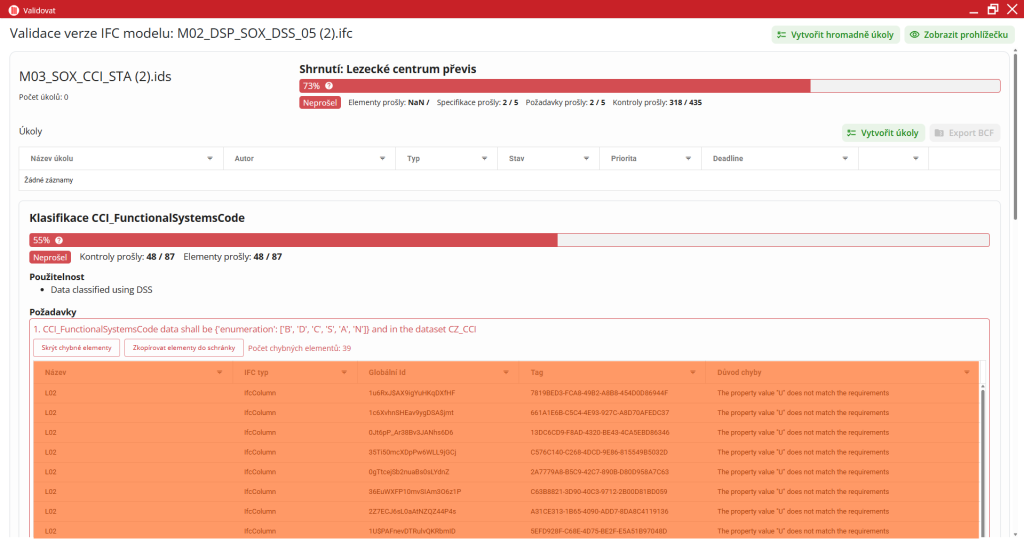Click help icon beside 55% classification progress

(x=59, y=240)
